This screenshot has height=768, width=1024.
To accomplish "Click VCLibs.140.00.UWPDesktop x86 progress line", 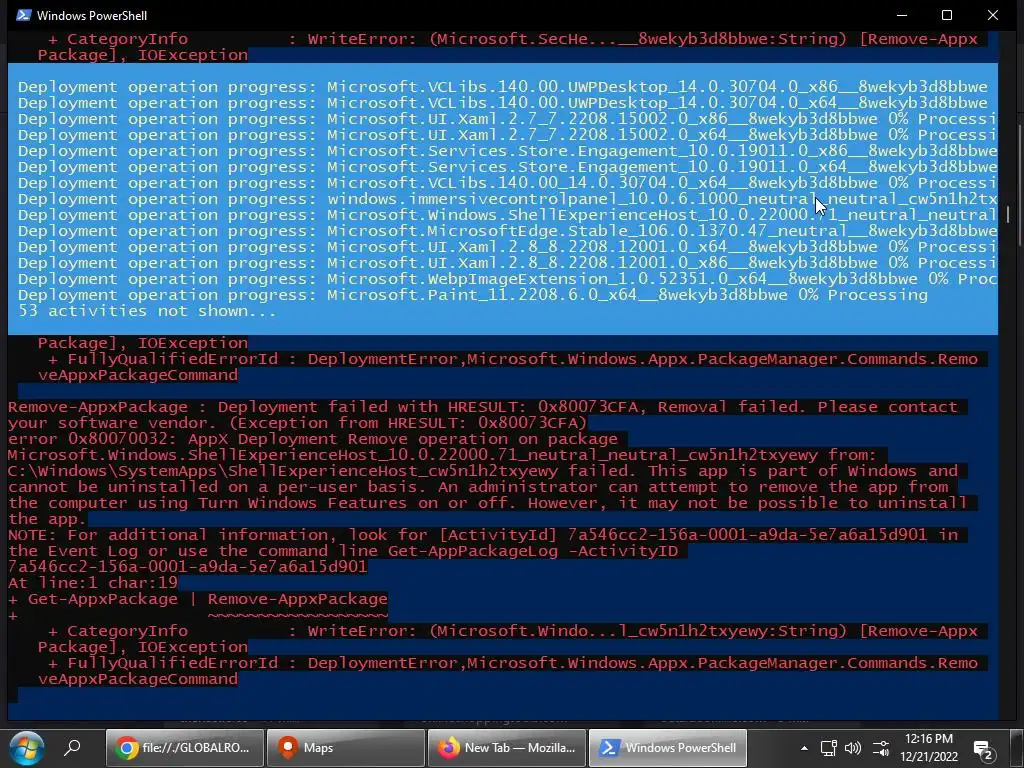I will click(x=502, y=87).
